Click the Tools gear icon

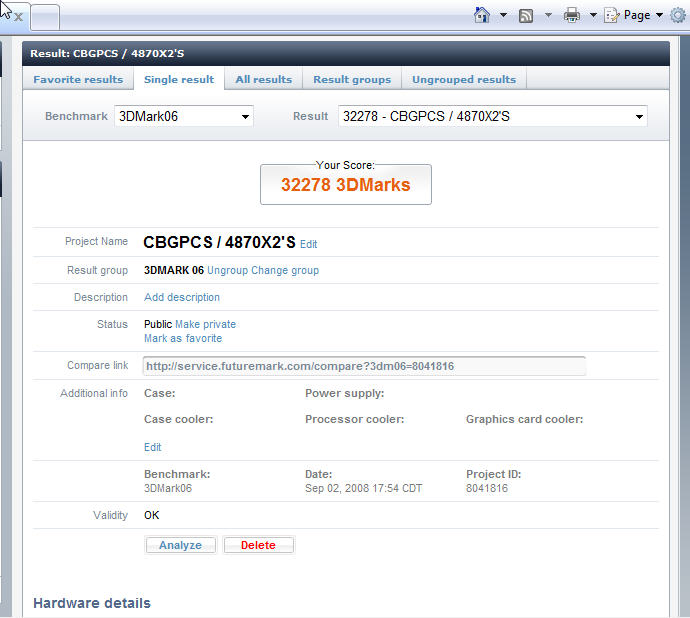pos(678,15)
